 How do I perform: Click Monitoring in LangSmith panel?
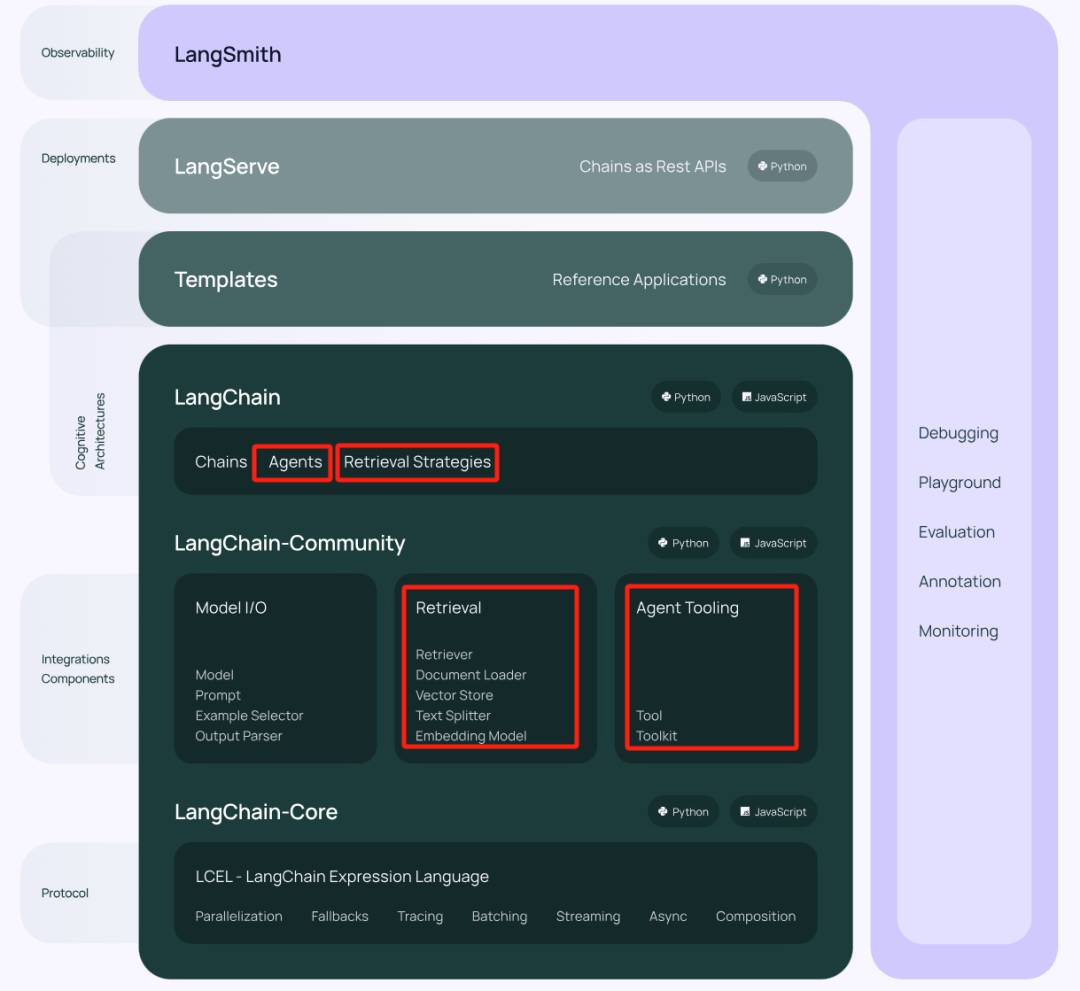(958, 631)
